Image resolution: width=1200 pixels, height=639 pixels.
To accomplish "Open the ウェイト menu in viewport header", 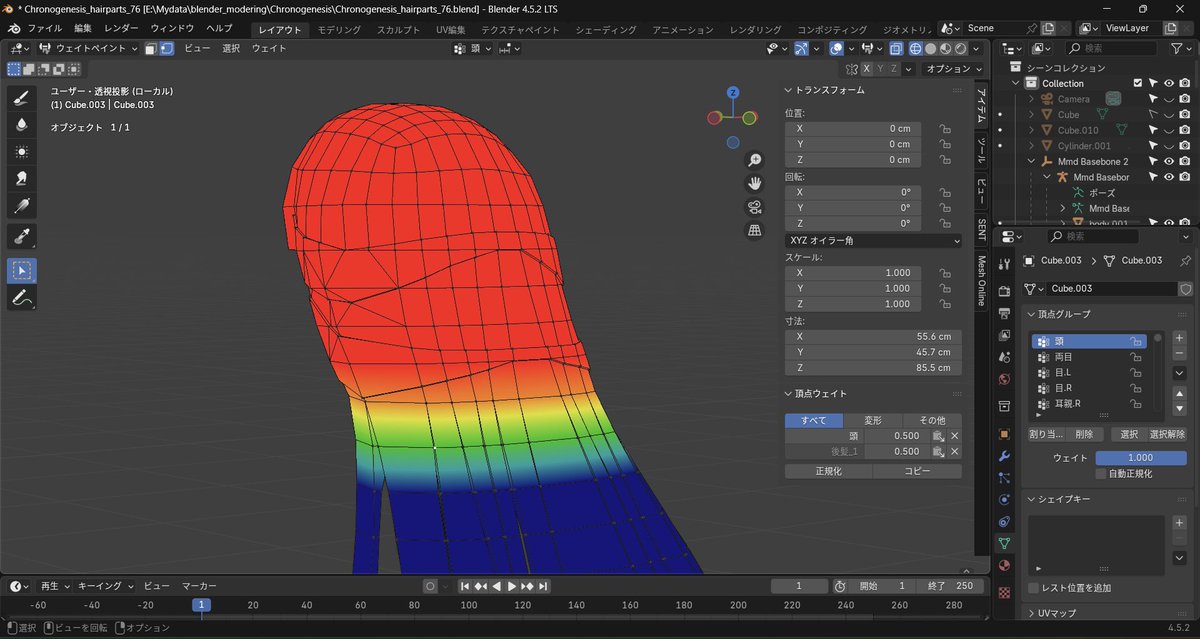I will point(269,48).
